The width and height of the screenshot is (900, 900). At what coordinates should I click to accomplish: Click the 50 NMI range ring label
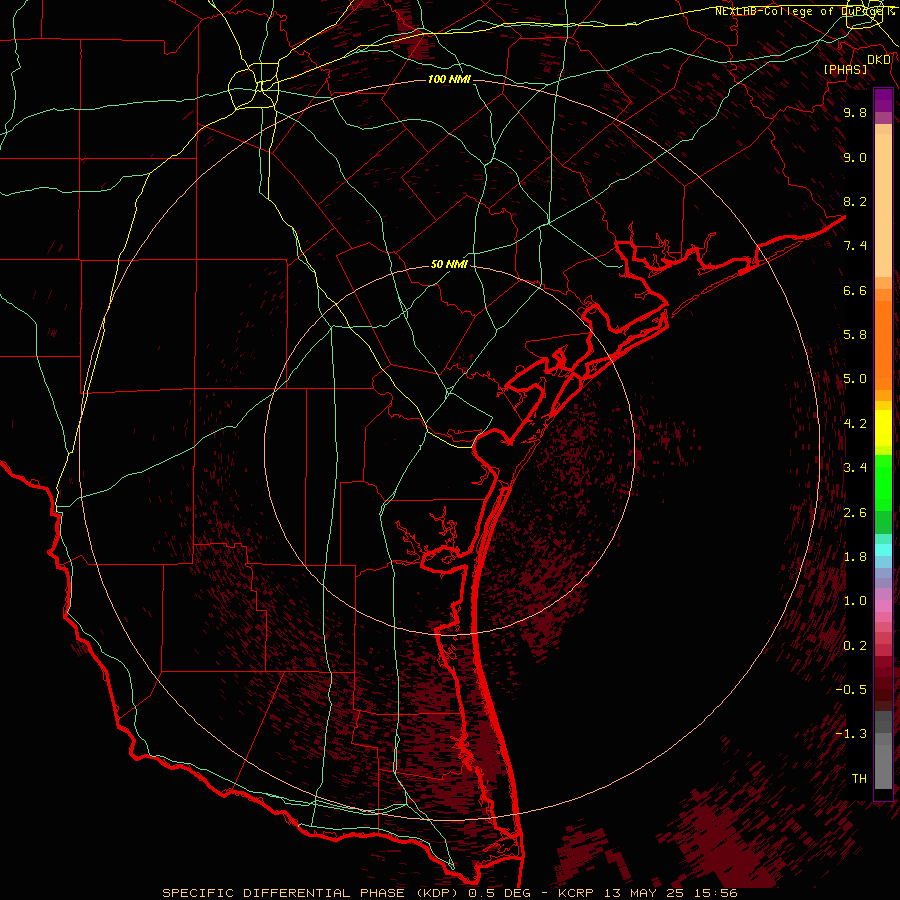[x=449, y=265]
